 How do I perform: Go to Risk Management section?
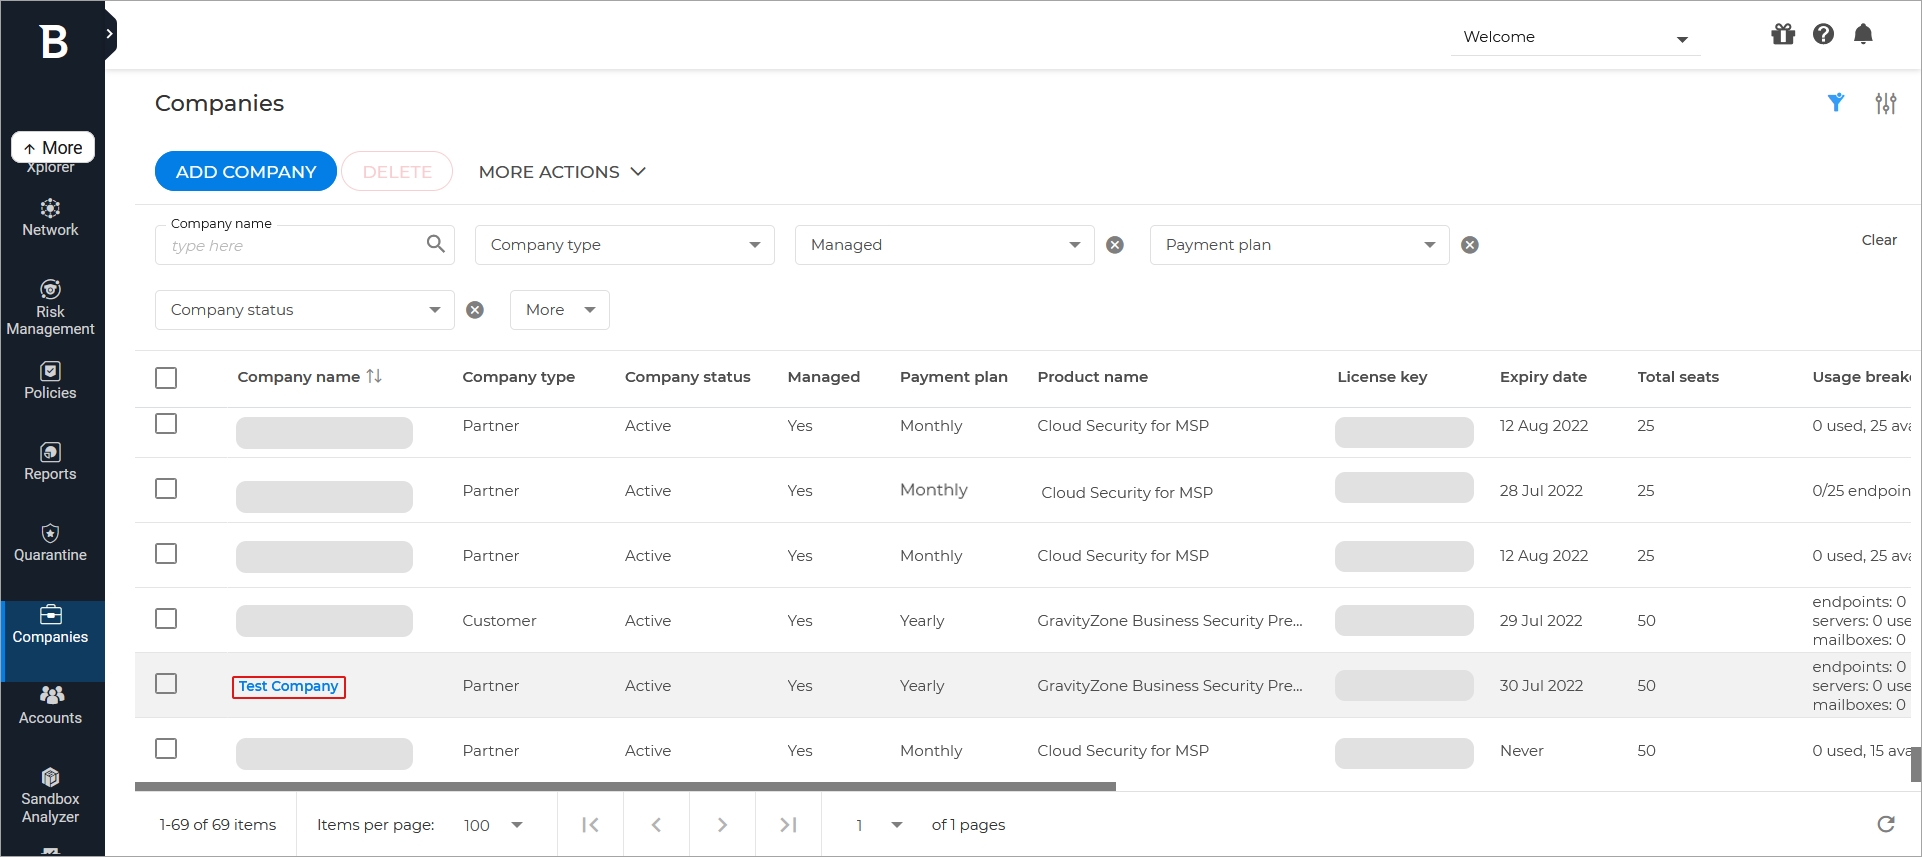pos(50,308)
